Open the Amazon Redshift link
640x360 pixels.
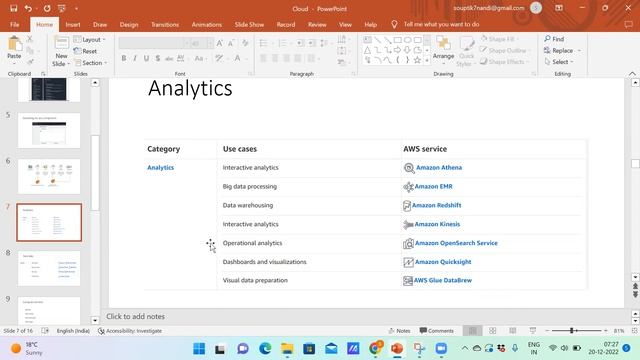pos(436,205)
